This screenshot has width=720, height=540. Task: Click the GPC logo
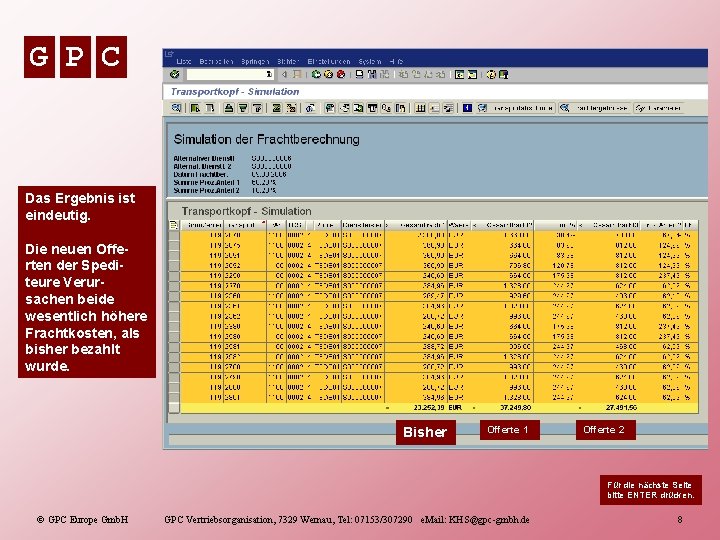pos(75,57)
